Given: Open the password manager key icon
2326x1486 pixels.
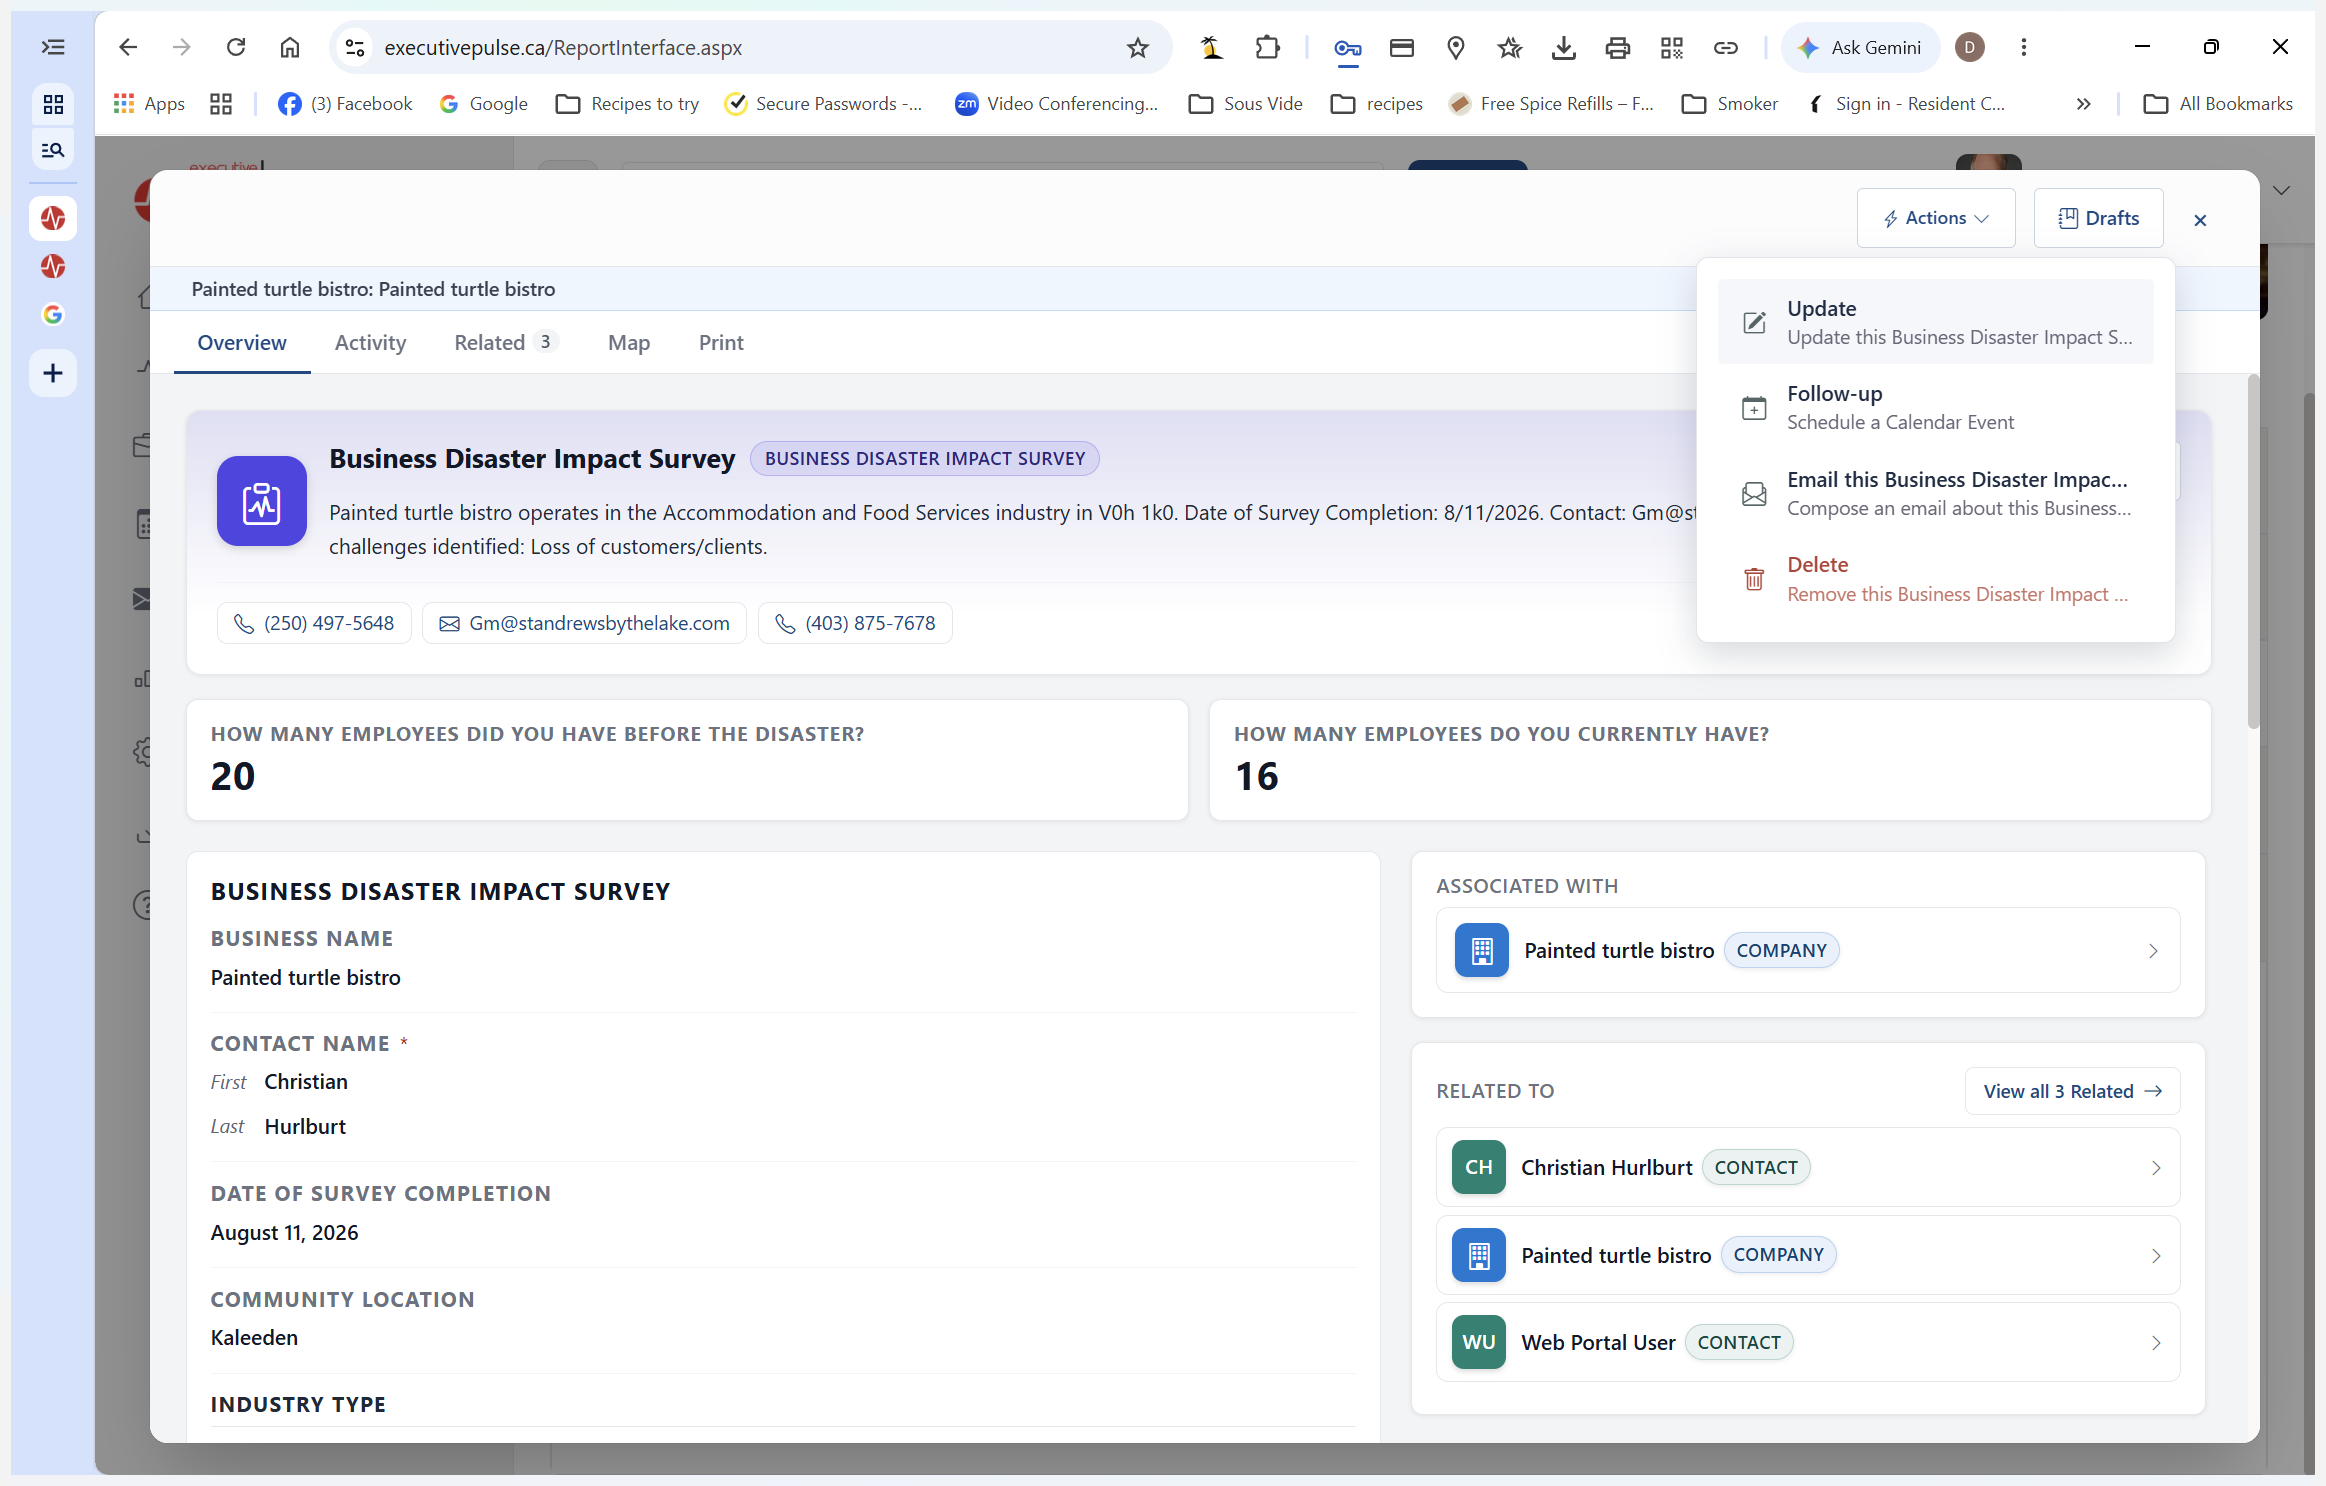Looking at the screenshot, I should tap(1347, 47).
